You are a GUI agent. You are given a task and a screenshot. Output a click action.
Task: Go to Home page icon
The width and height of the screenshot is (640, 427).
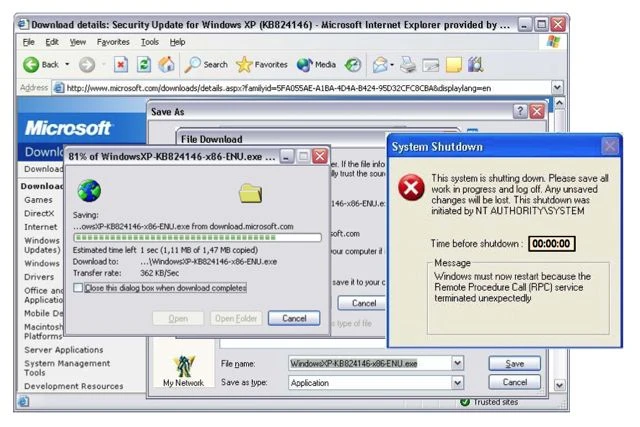coord(166,64)
